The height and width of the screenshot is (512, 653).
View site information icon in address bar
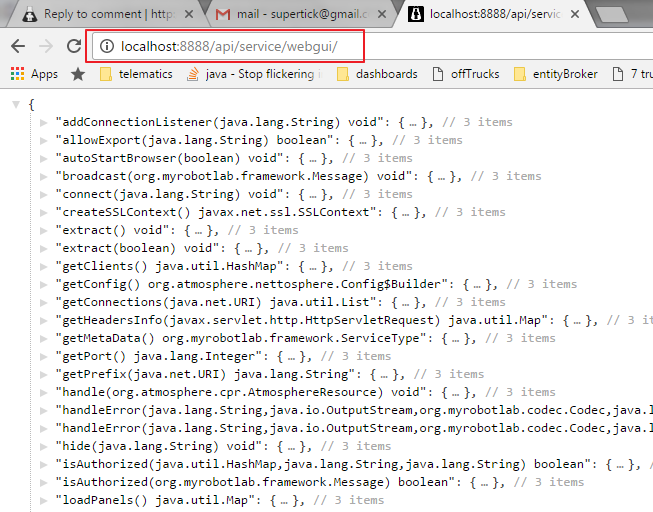click(x=107, y=46)
